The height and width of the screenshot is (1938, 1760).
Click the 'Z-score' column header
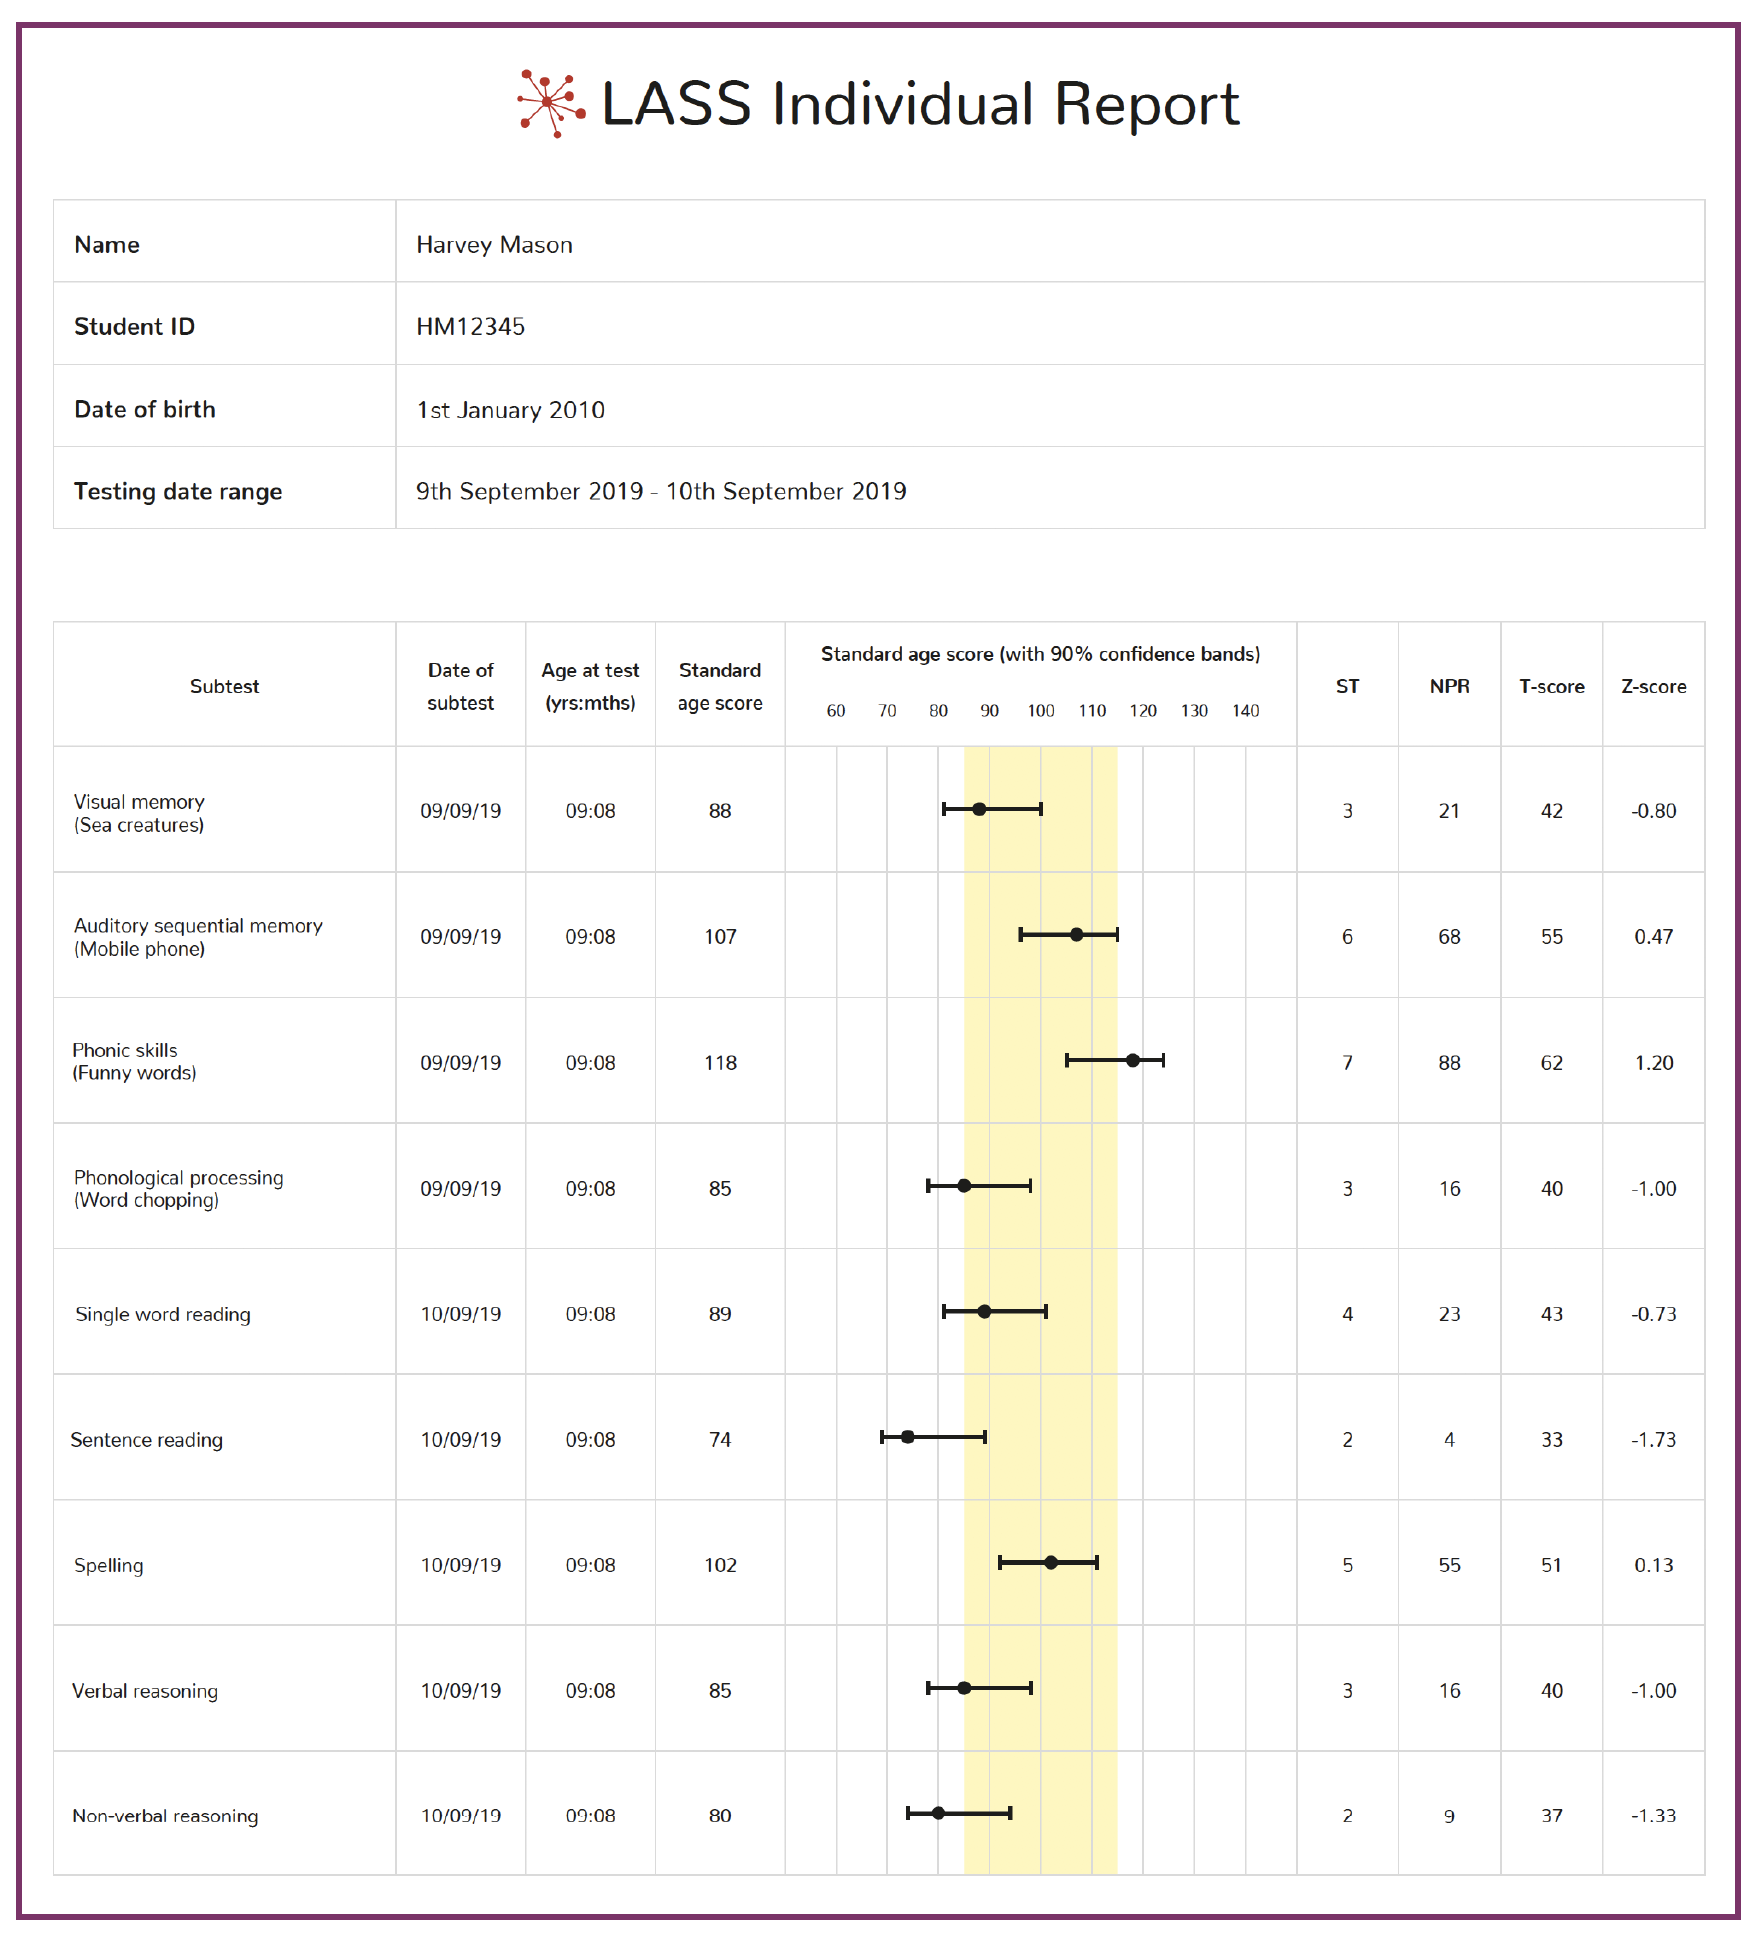[x=1653, y=686]
